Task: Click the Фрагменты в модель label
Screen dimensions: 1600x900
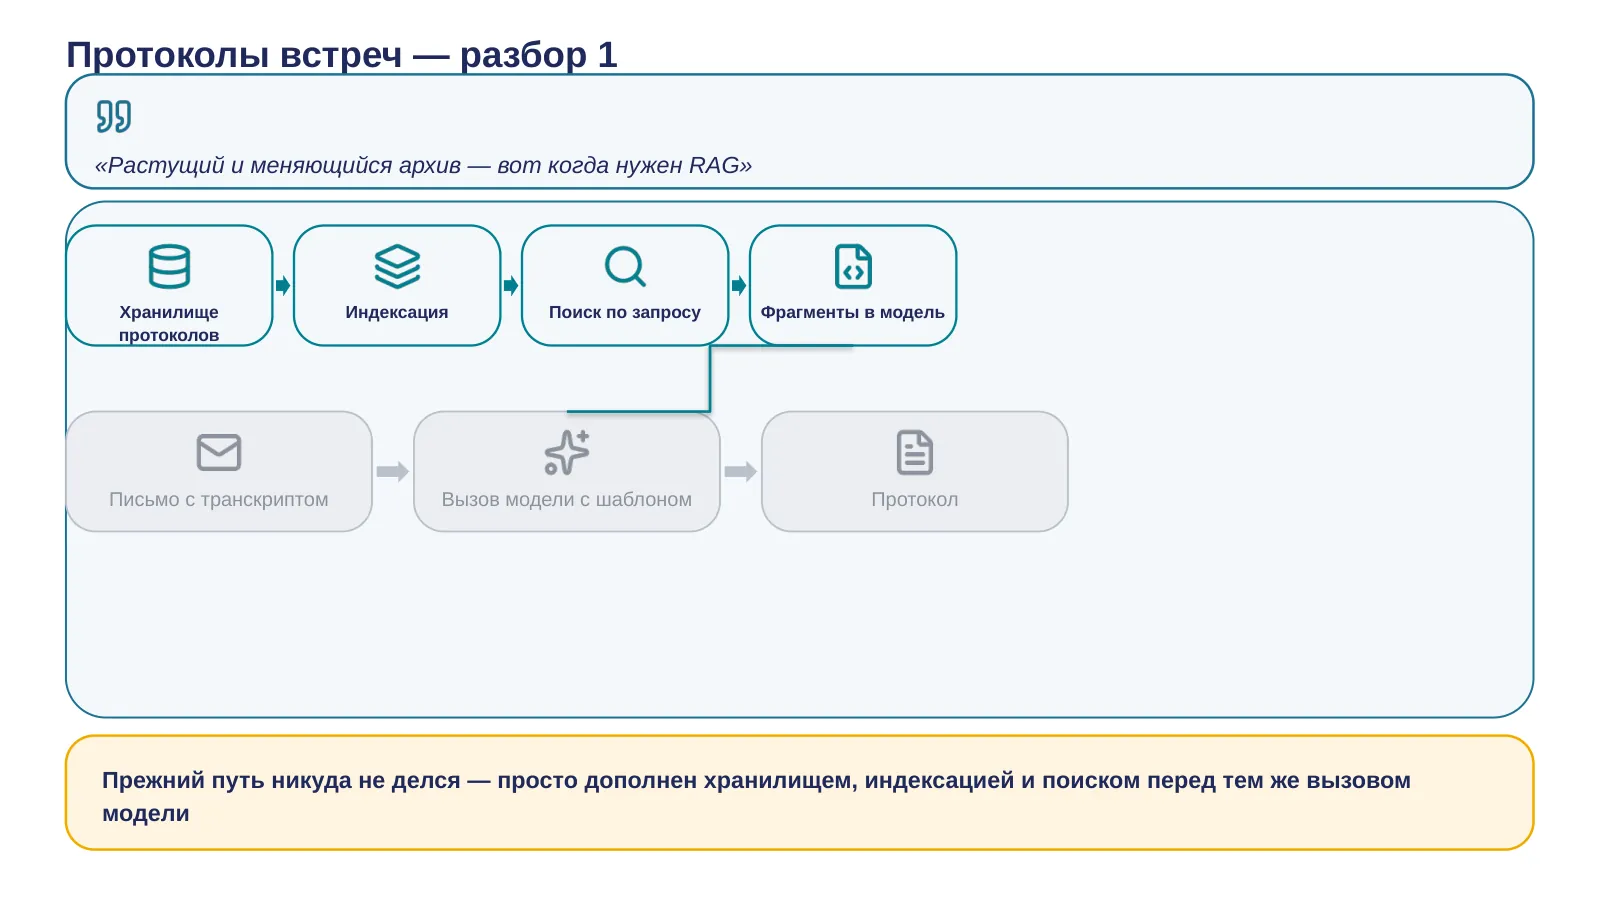Action: click(853, 312)
